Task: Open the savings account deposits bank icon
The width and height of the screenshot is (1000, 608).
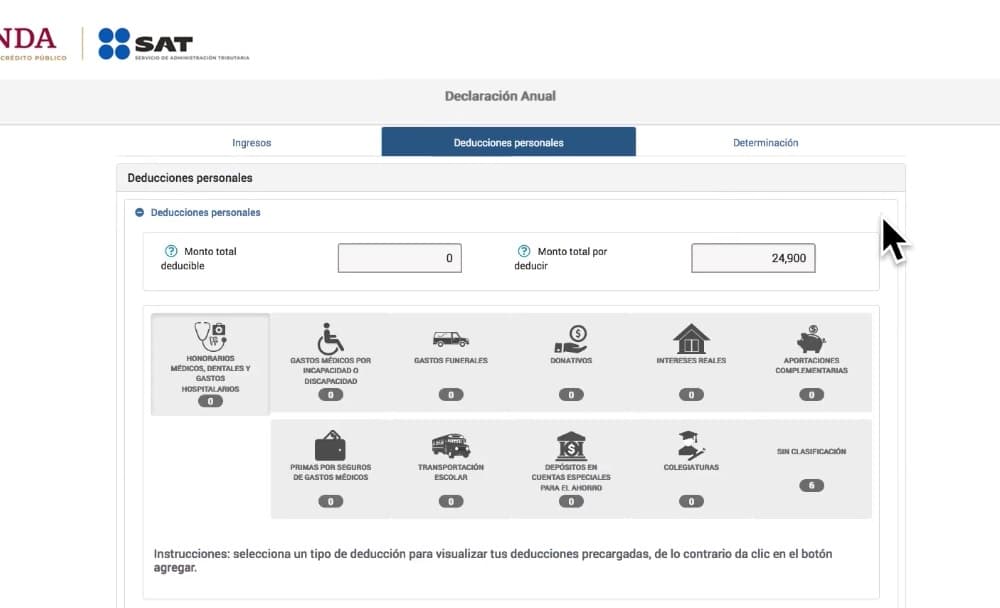Action: click(x=570, y=445)
